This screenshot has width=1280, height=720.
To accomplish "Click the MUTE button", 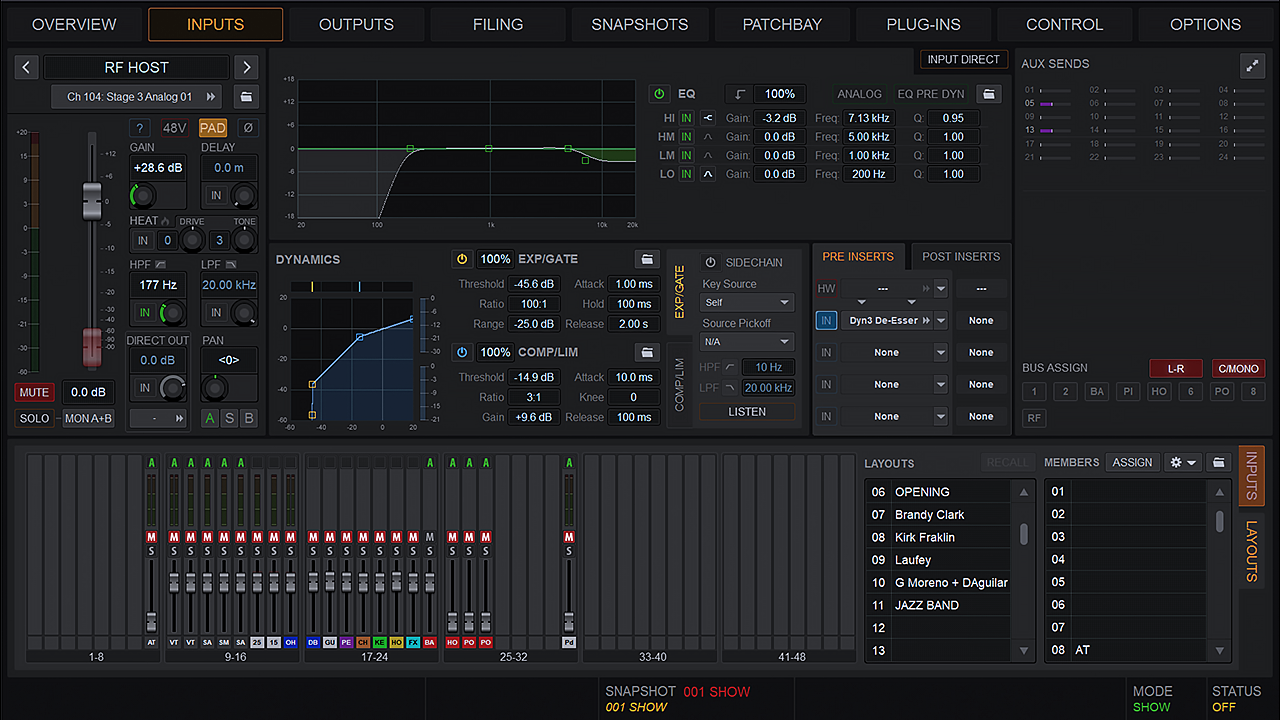I will pyautogui.click(x=34, y=393).
